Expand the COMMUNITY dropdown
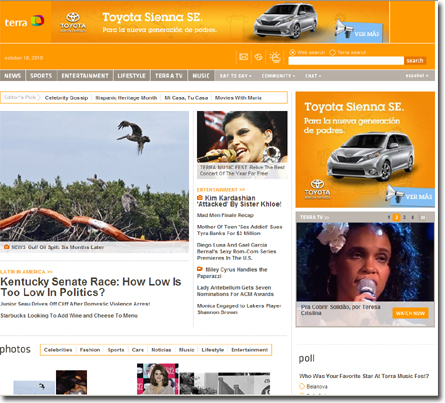 click(278, 76)
